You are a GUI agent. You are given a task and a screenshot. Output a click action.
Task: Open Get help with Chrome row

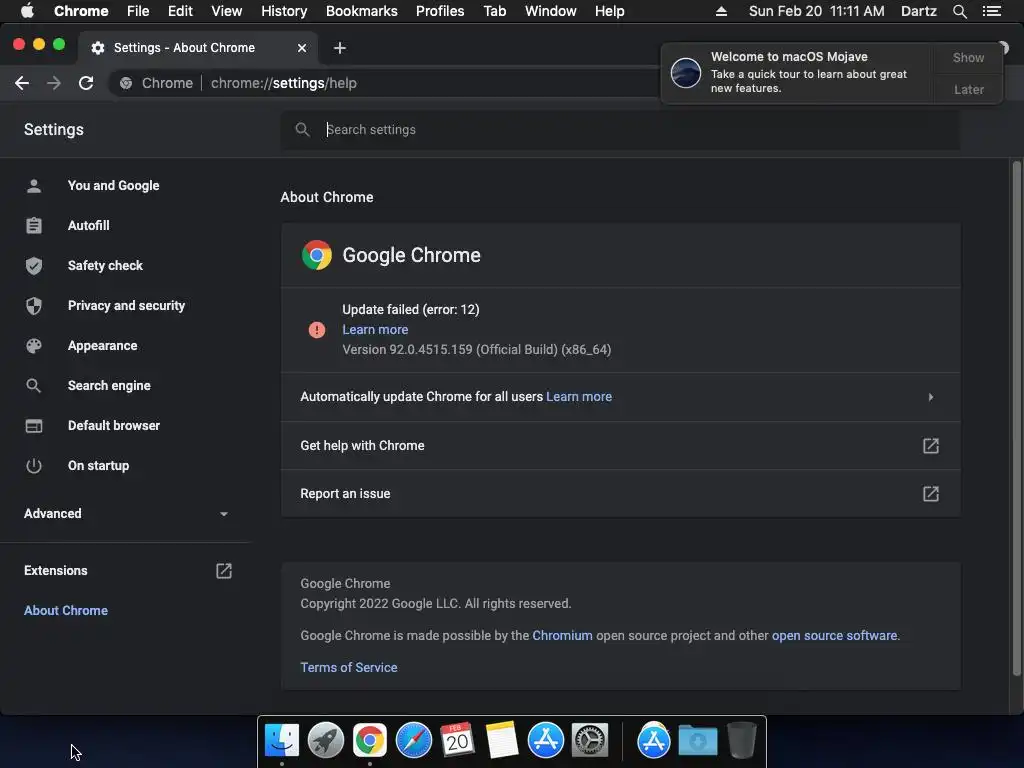point(620,445)
